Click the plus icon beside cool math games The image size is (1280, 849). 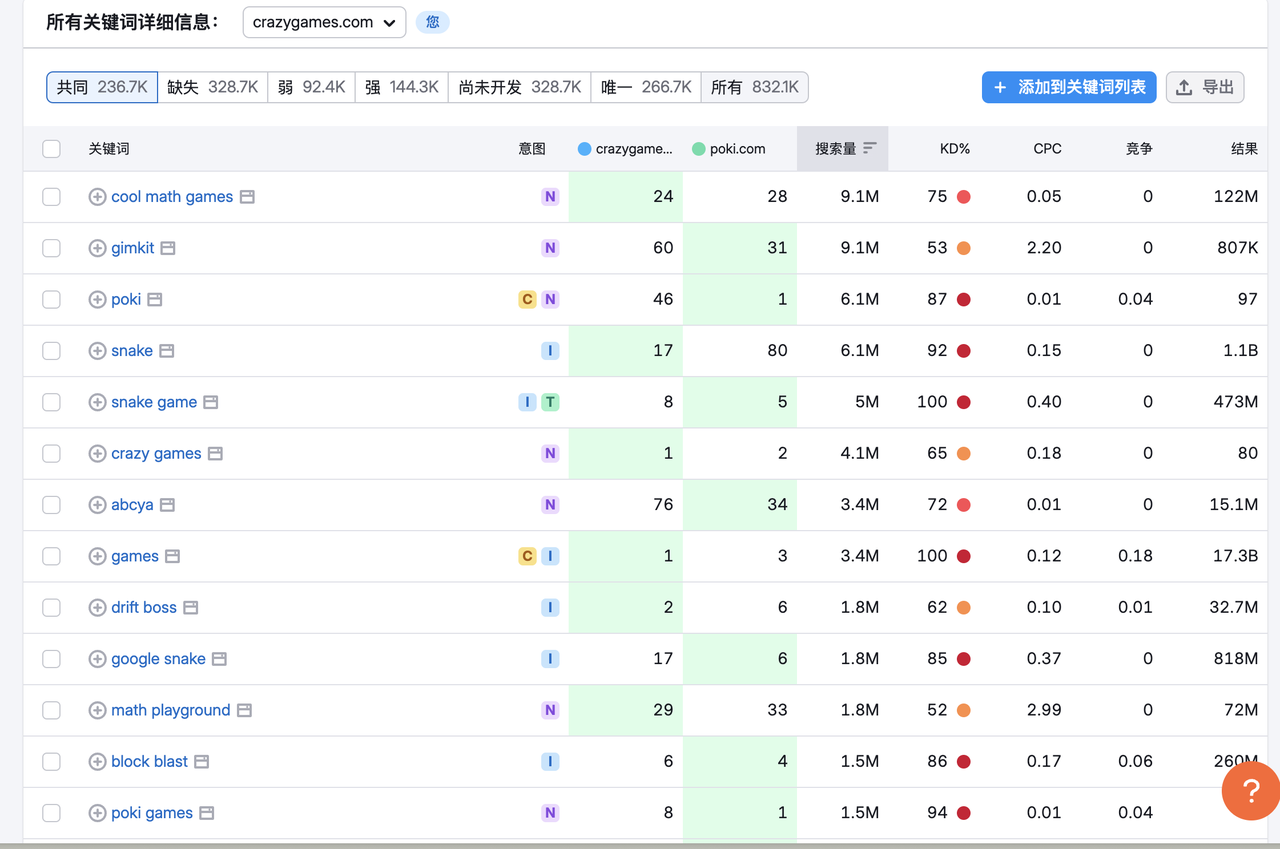[97, 197]
